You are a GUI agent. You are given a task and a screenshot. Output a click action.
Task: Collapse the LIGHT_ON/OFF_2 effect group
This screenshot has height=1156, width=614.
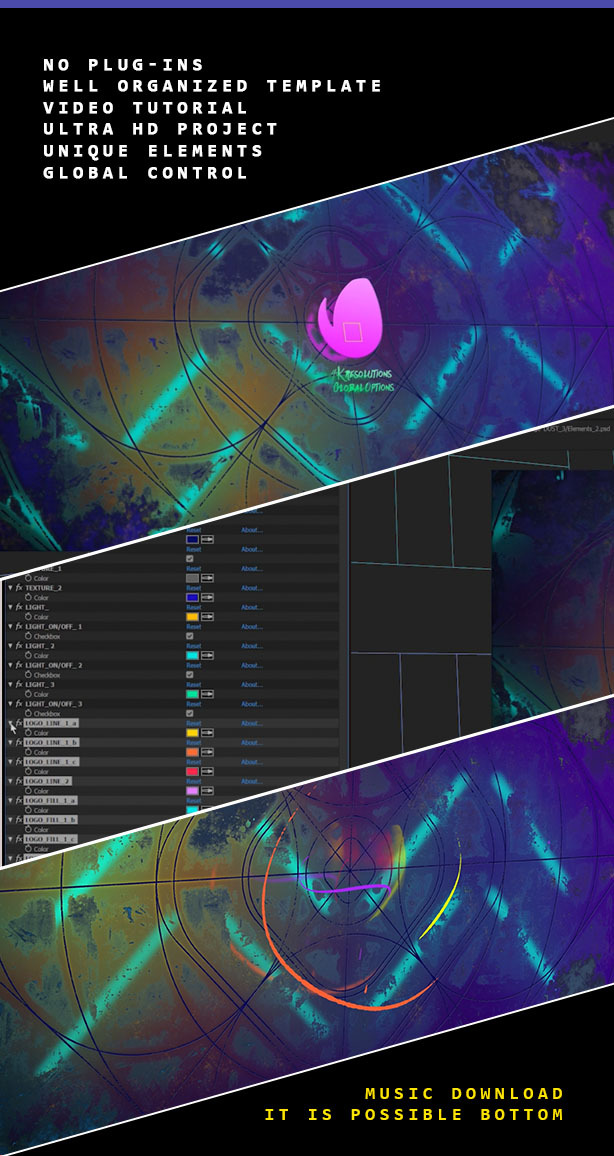click(x=10, y=665)
